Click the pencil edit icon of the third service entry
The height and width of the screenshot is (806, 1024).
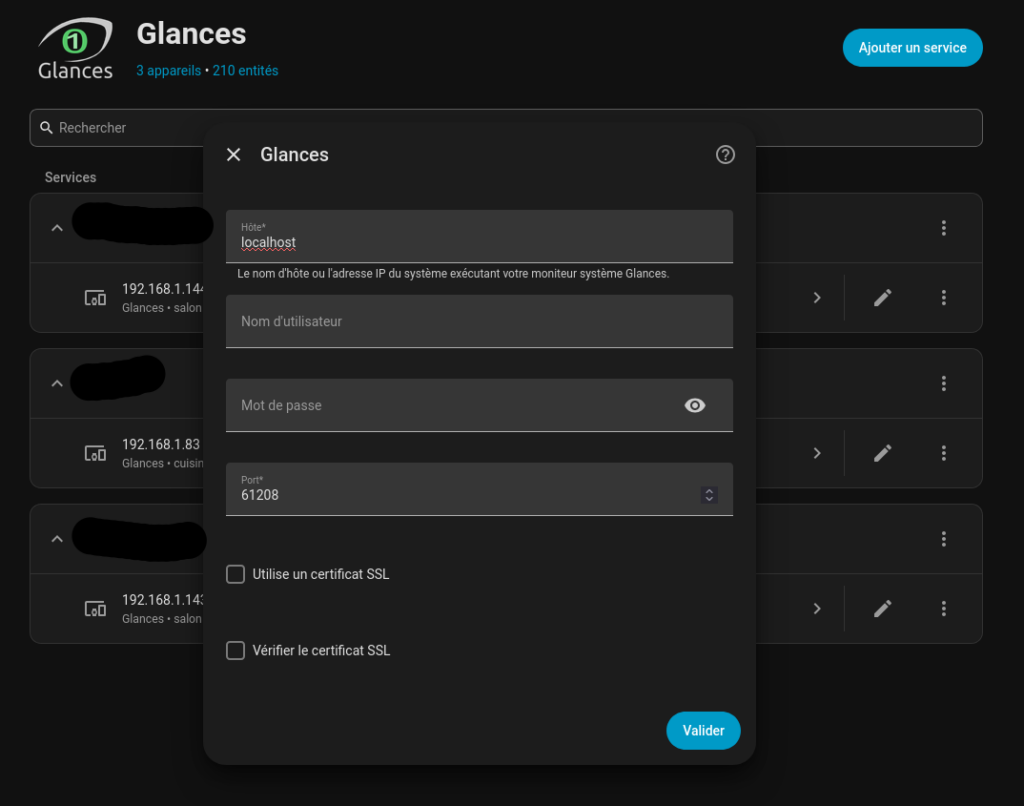click(882, 609)
